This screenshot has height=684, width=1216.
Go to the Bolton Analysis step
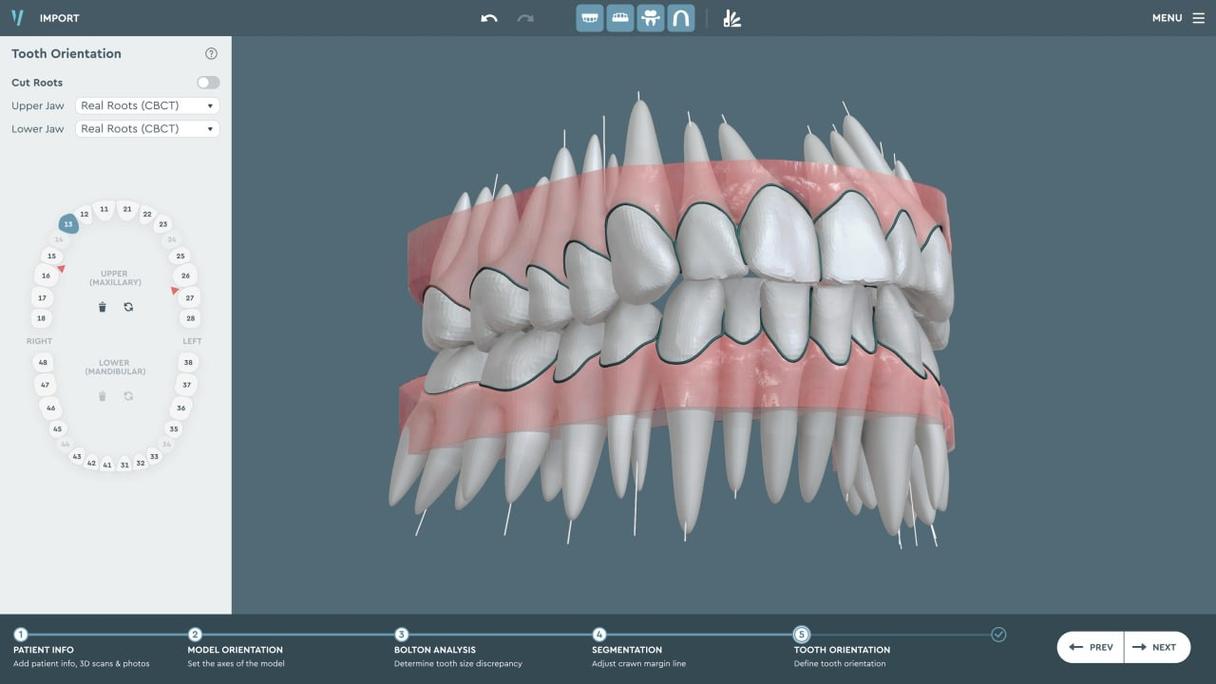(x=401, y=635)
